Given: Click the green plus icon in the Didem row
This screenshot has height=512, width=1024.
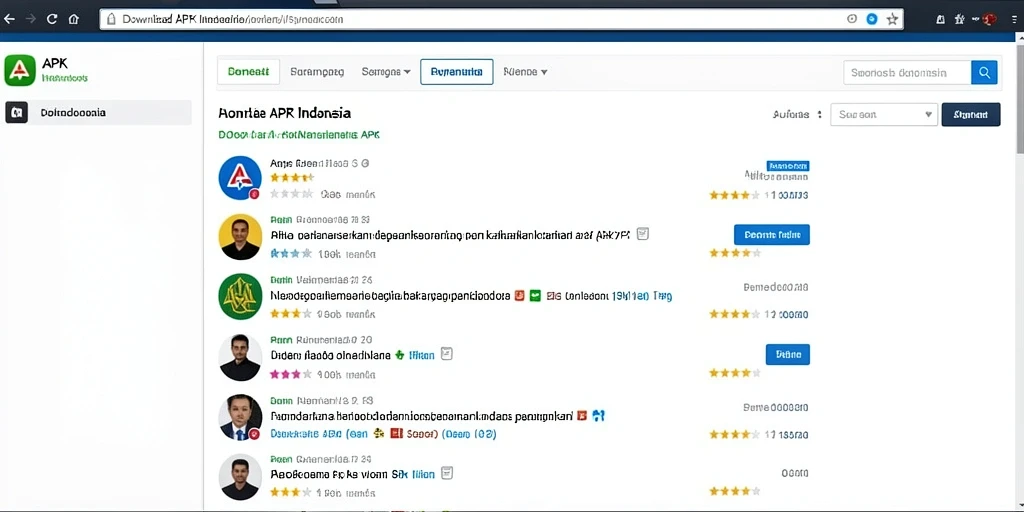Looking at the screenshot, I should (x=400, y=355).
